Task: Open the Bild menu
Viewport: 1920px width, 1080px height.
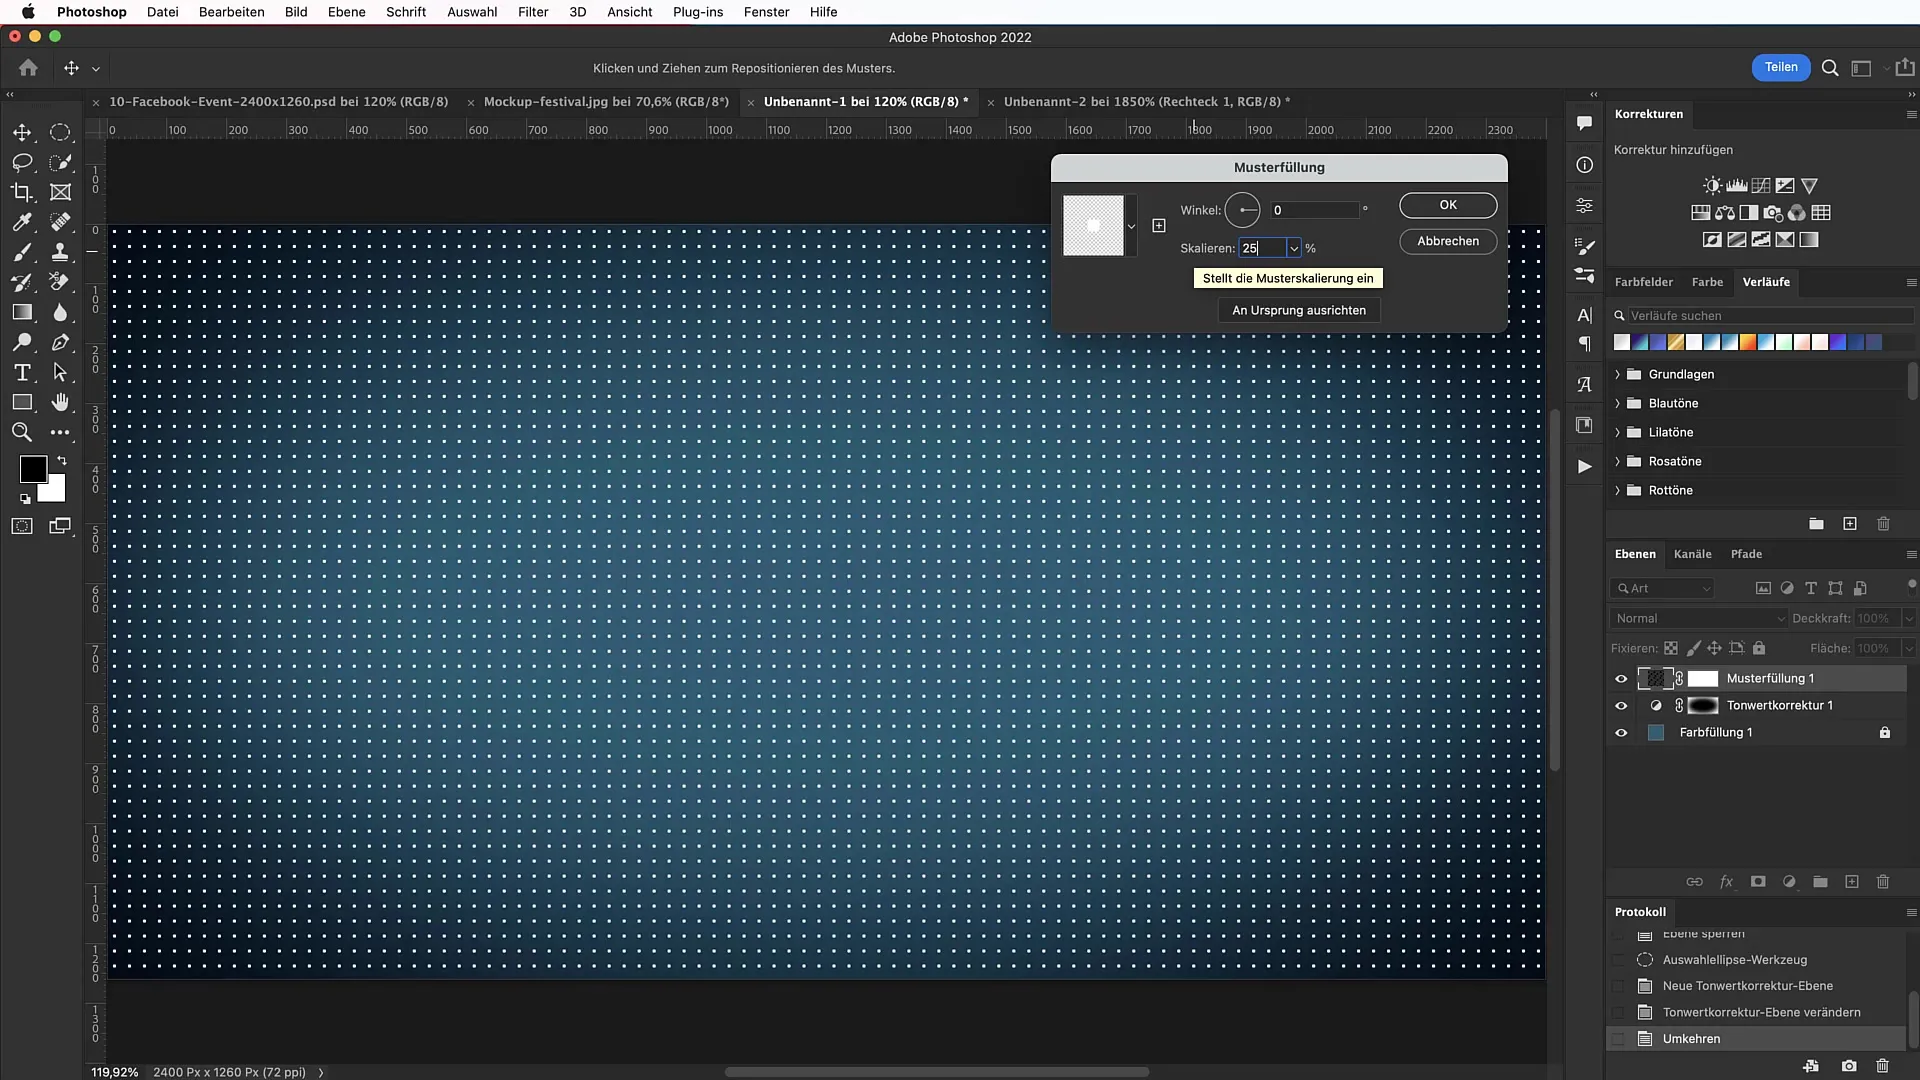Action: click(295, 12)
